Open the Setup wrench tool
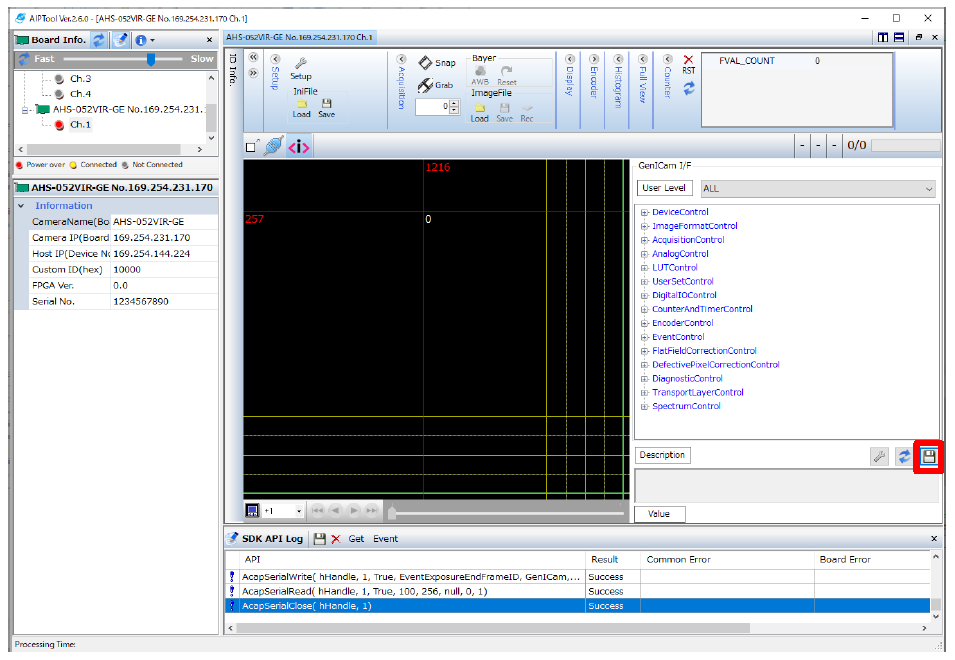955x660 pixels. [x=300, y=64]
